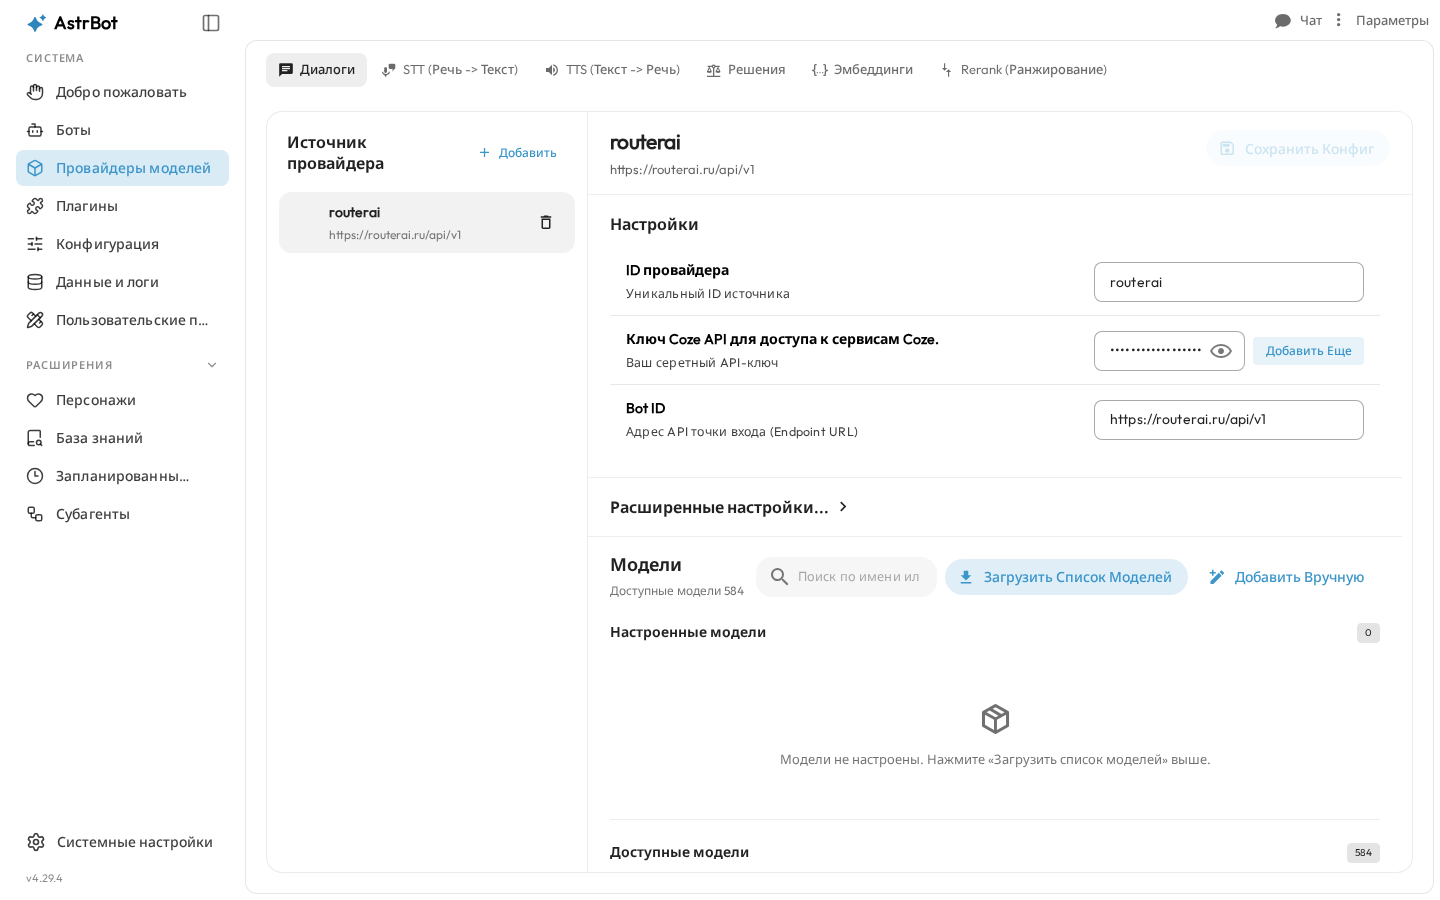The image size is (1440, 900).
Task: Click the puzzle icon beside Плагины
Action: 35,206
